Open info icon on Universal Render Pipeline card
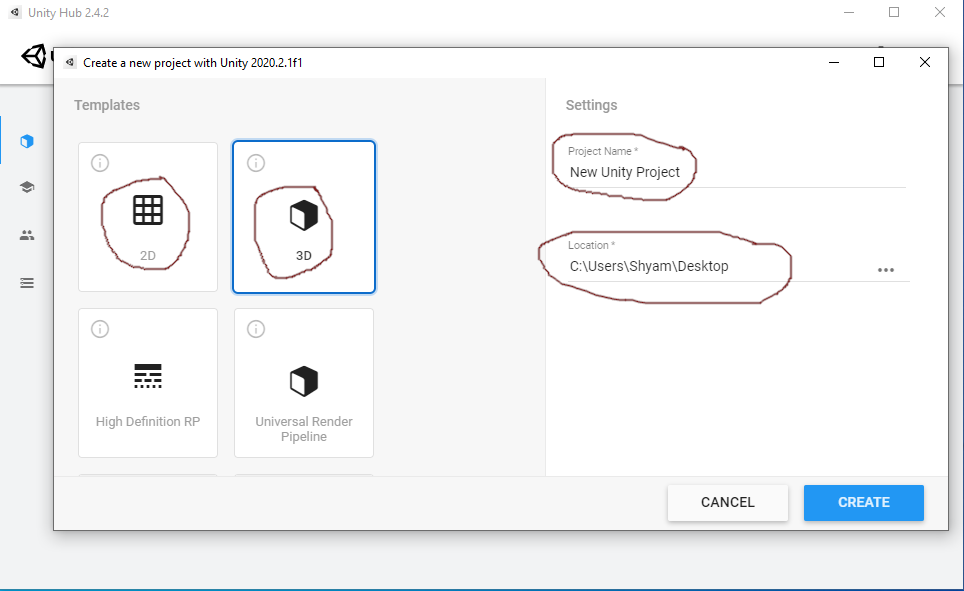 256,329
